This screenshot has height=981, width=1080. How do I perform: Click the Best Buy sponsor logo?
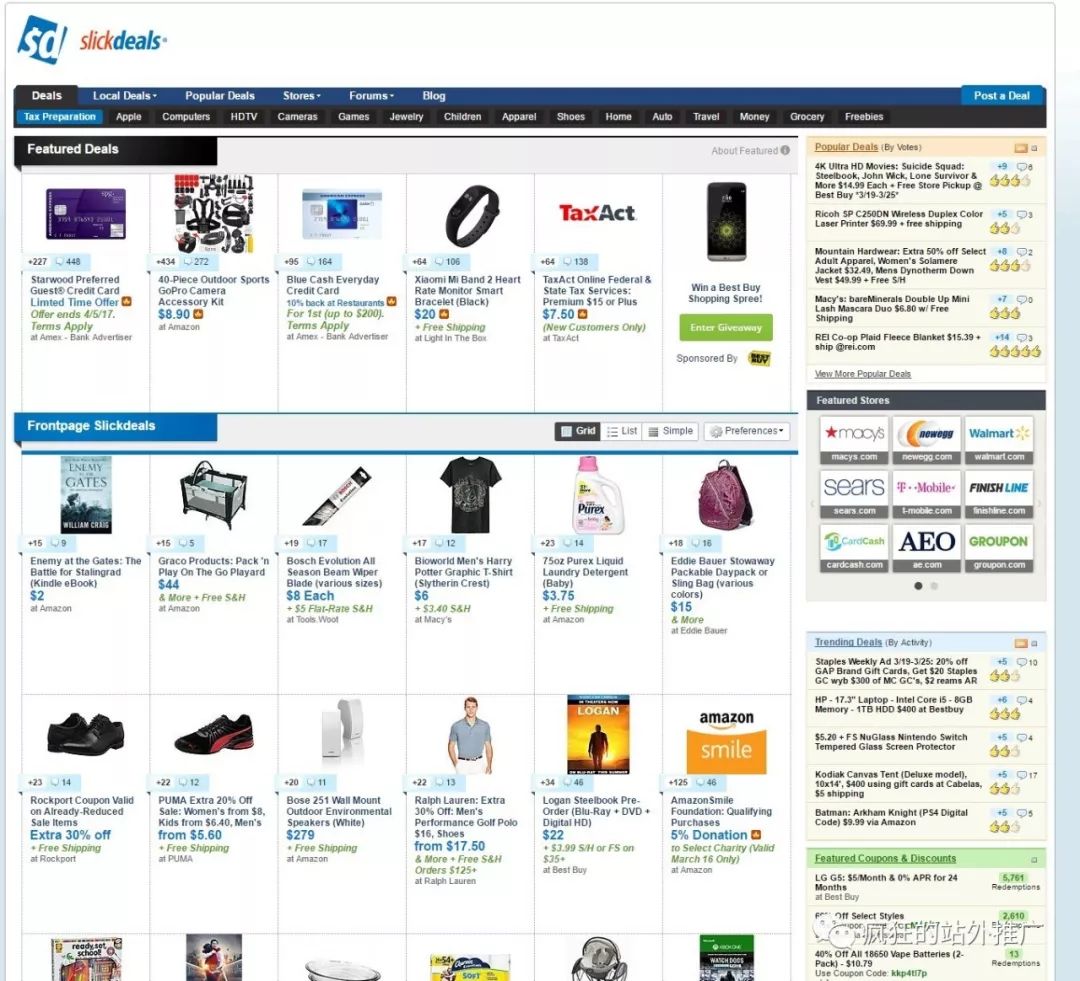click(x=759, y=358)
